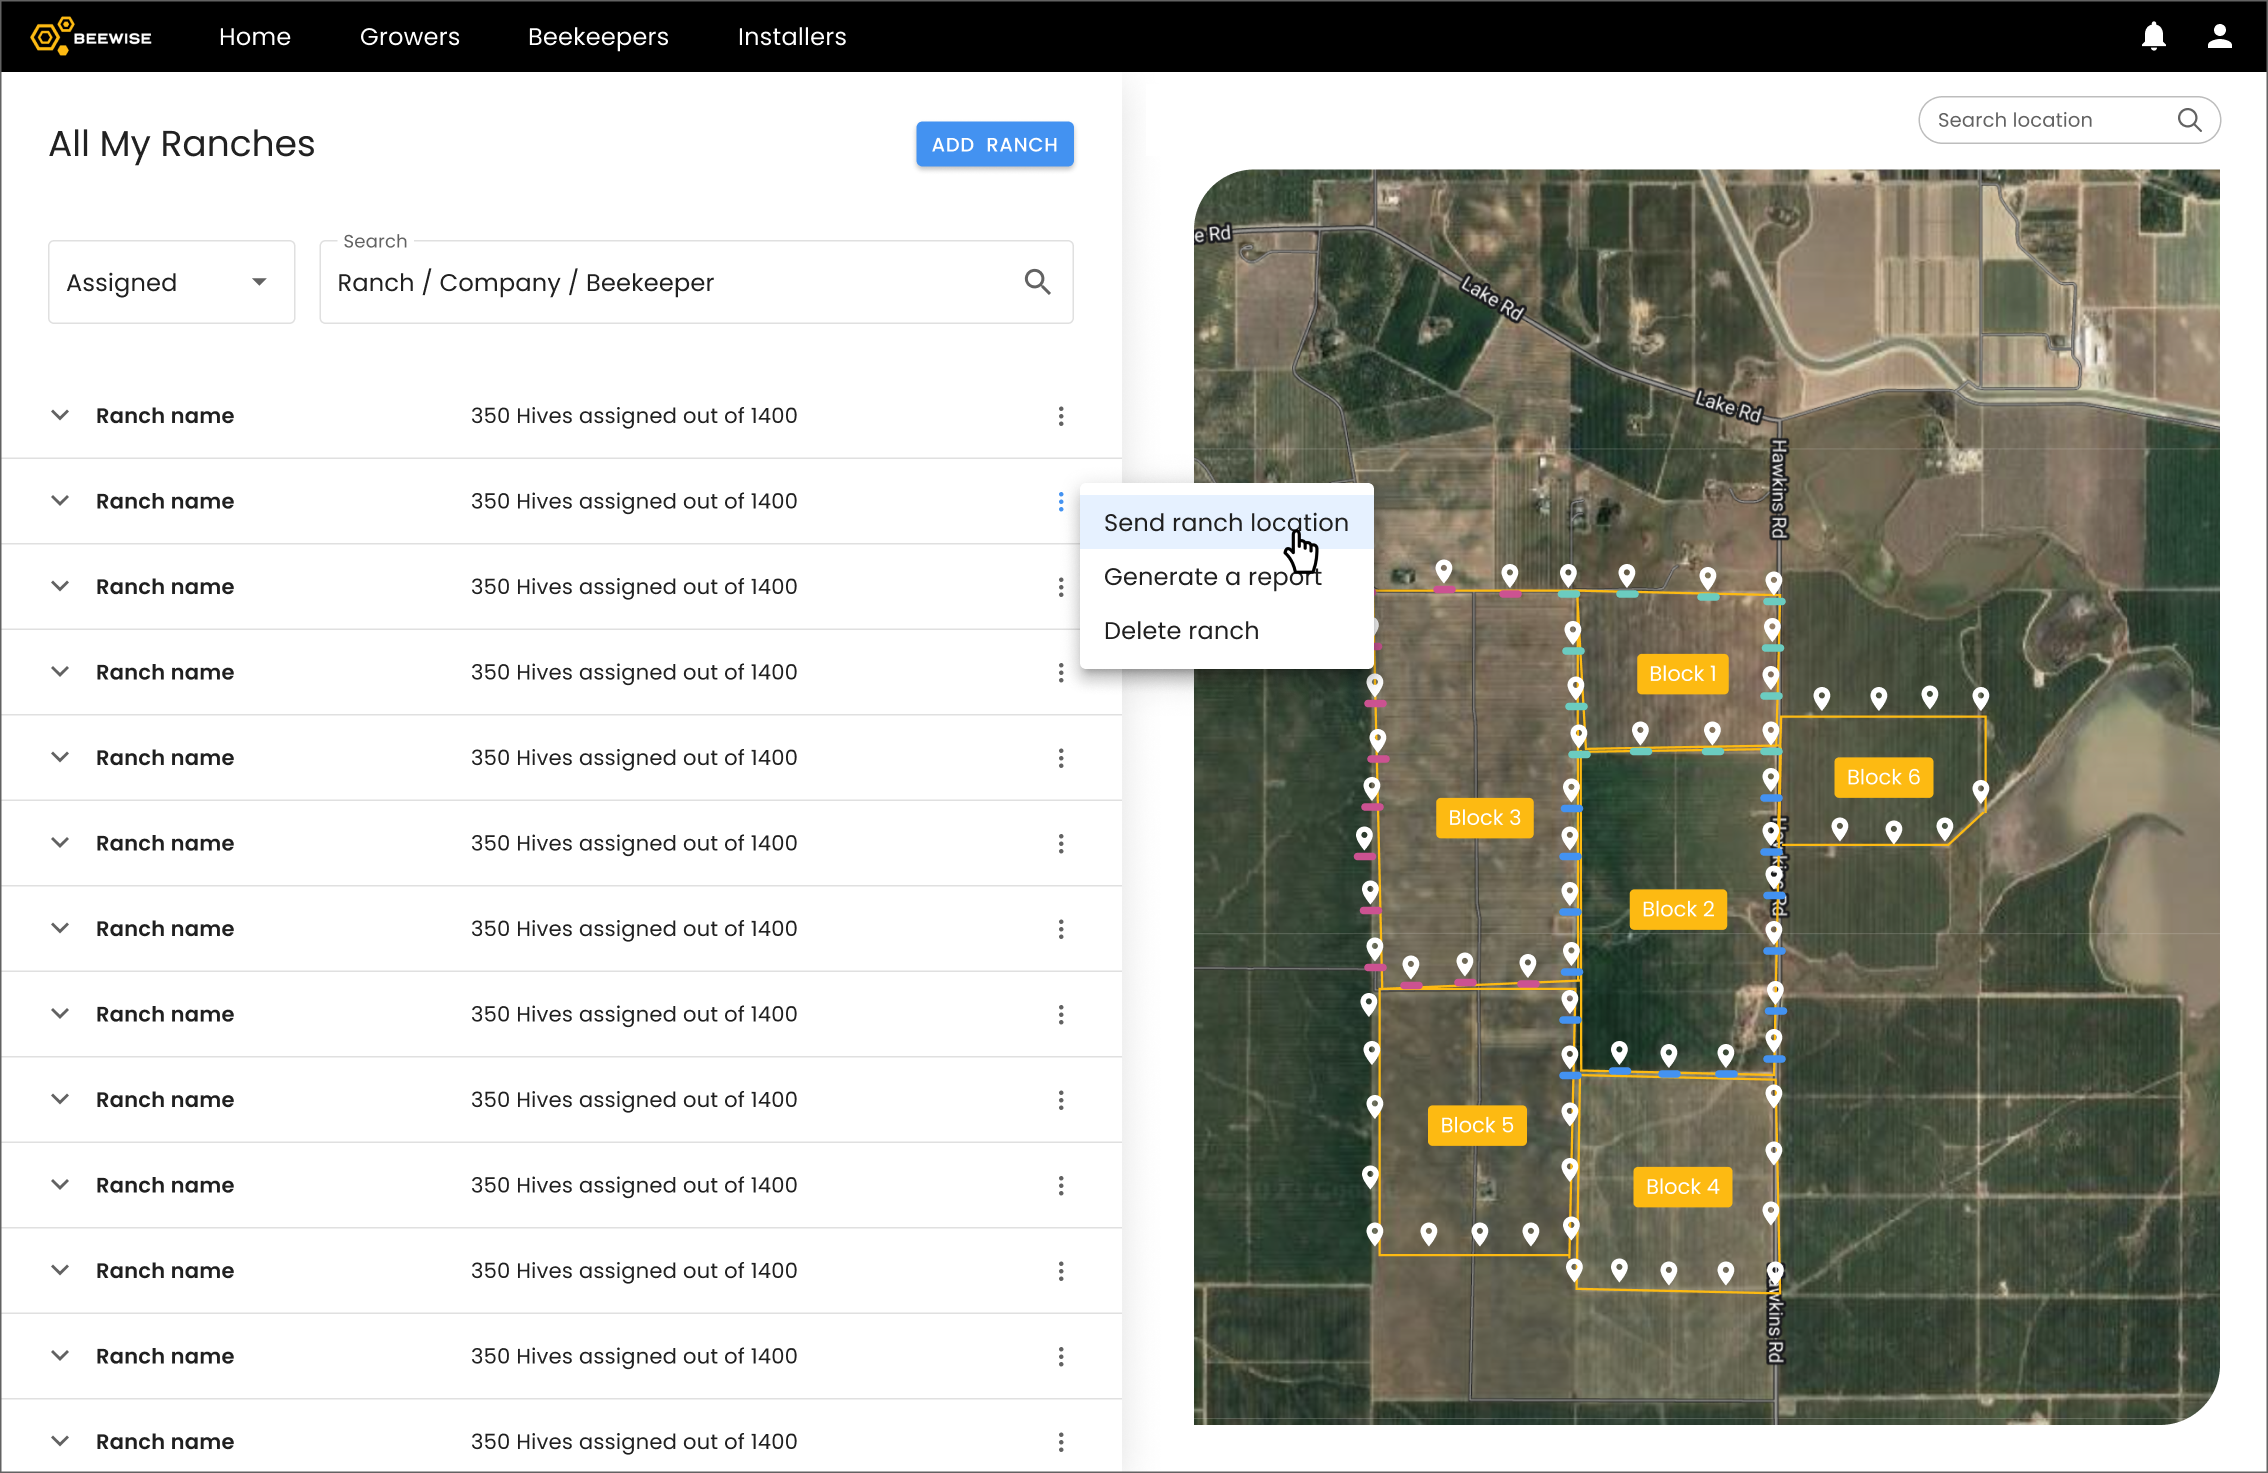The image size is (2268, 1473).
Task: Choose Delete ranch from context menu
Action: pyautogui.click(x=1181, y=631)
